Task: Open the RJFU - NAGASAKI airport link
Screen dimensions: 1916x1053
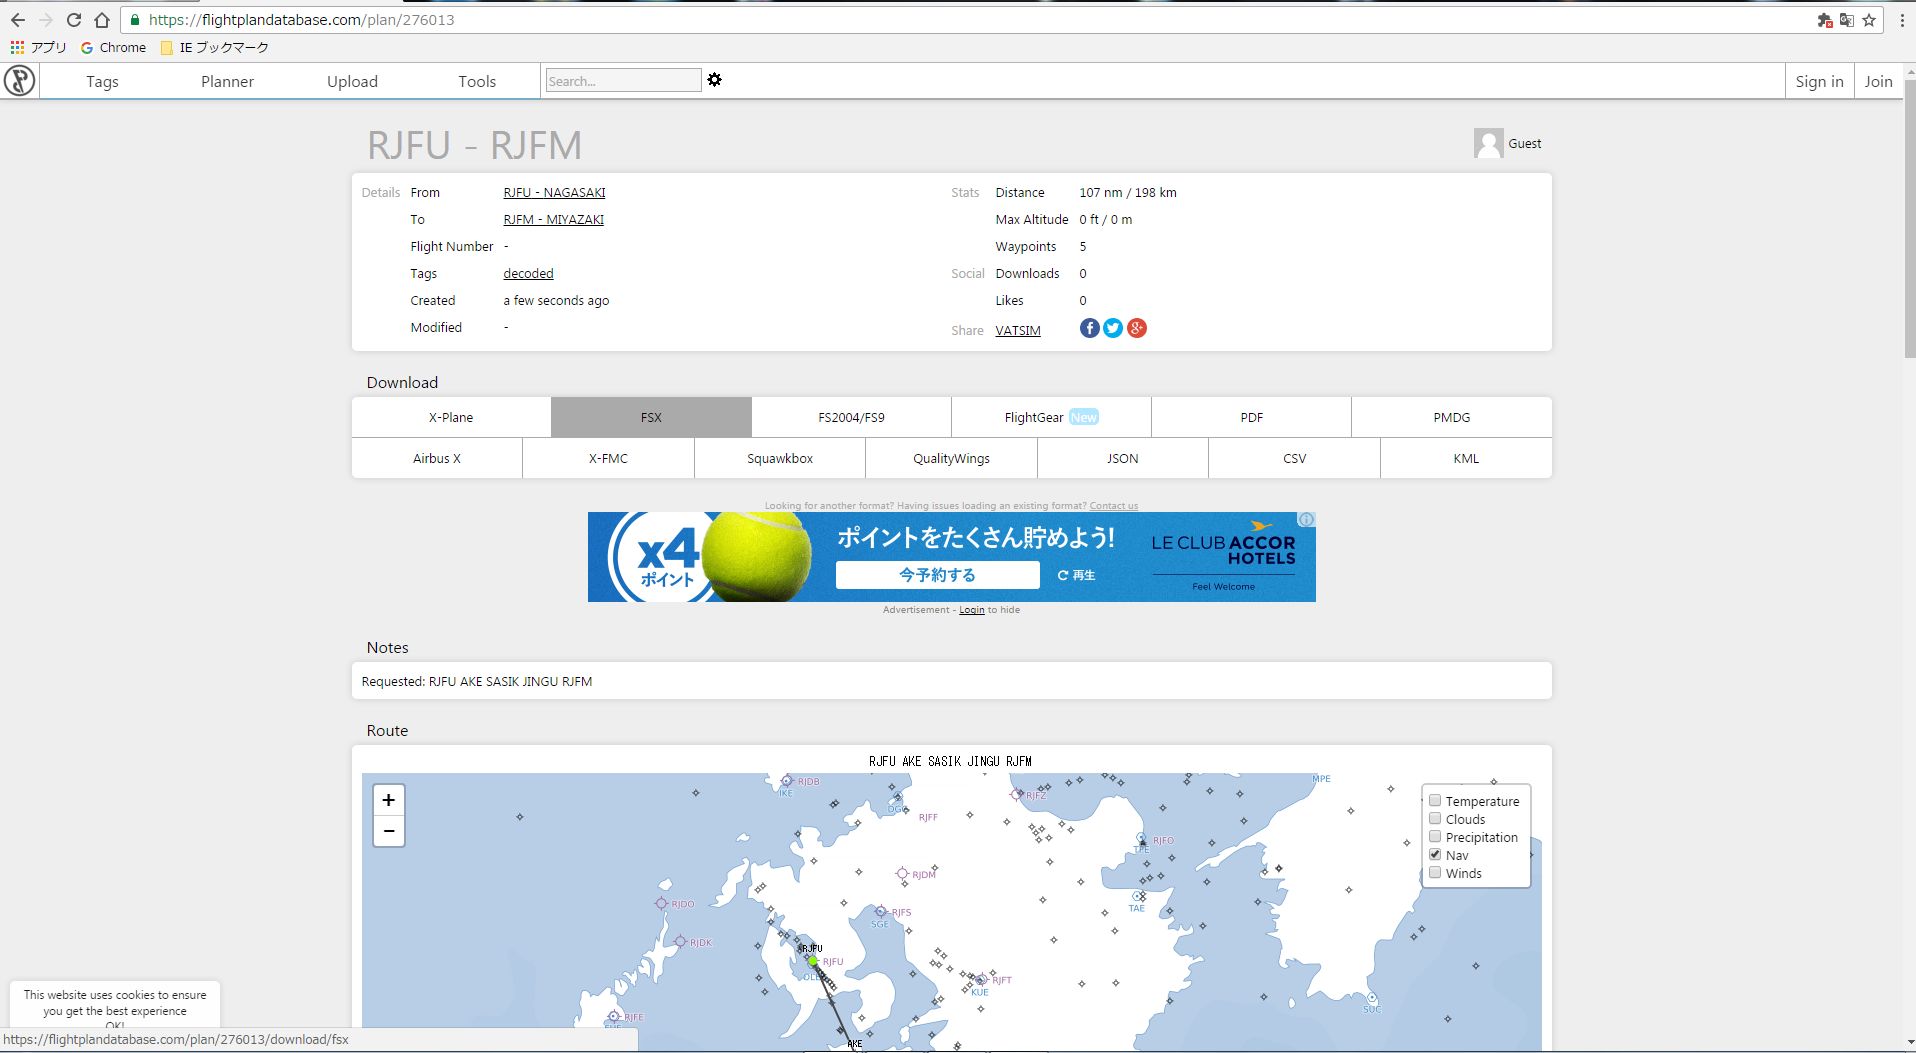Action: coord(554,192)
